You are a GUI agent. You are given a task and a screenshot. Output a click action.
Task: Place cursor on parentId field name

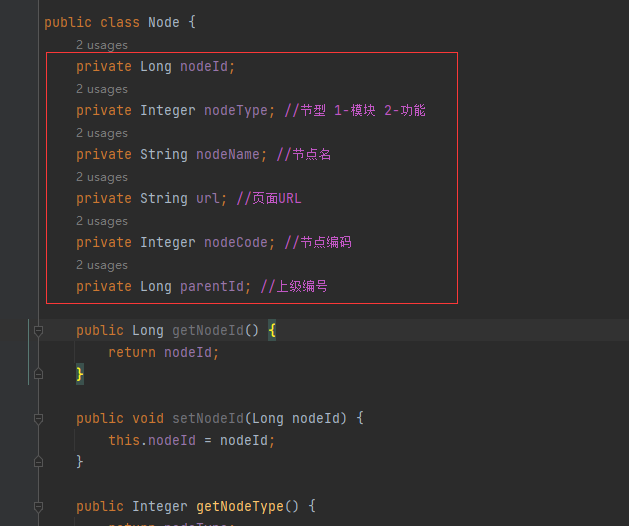click(x=211, y=286)
